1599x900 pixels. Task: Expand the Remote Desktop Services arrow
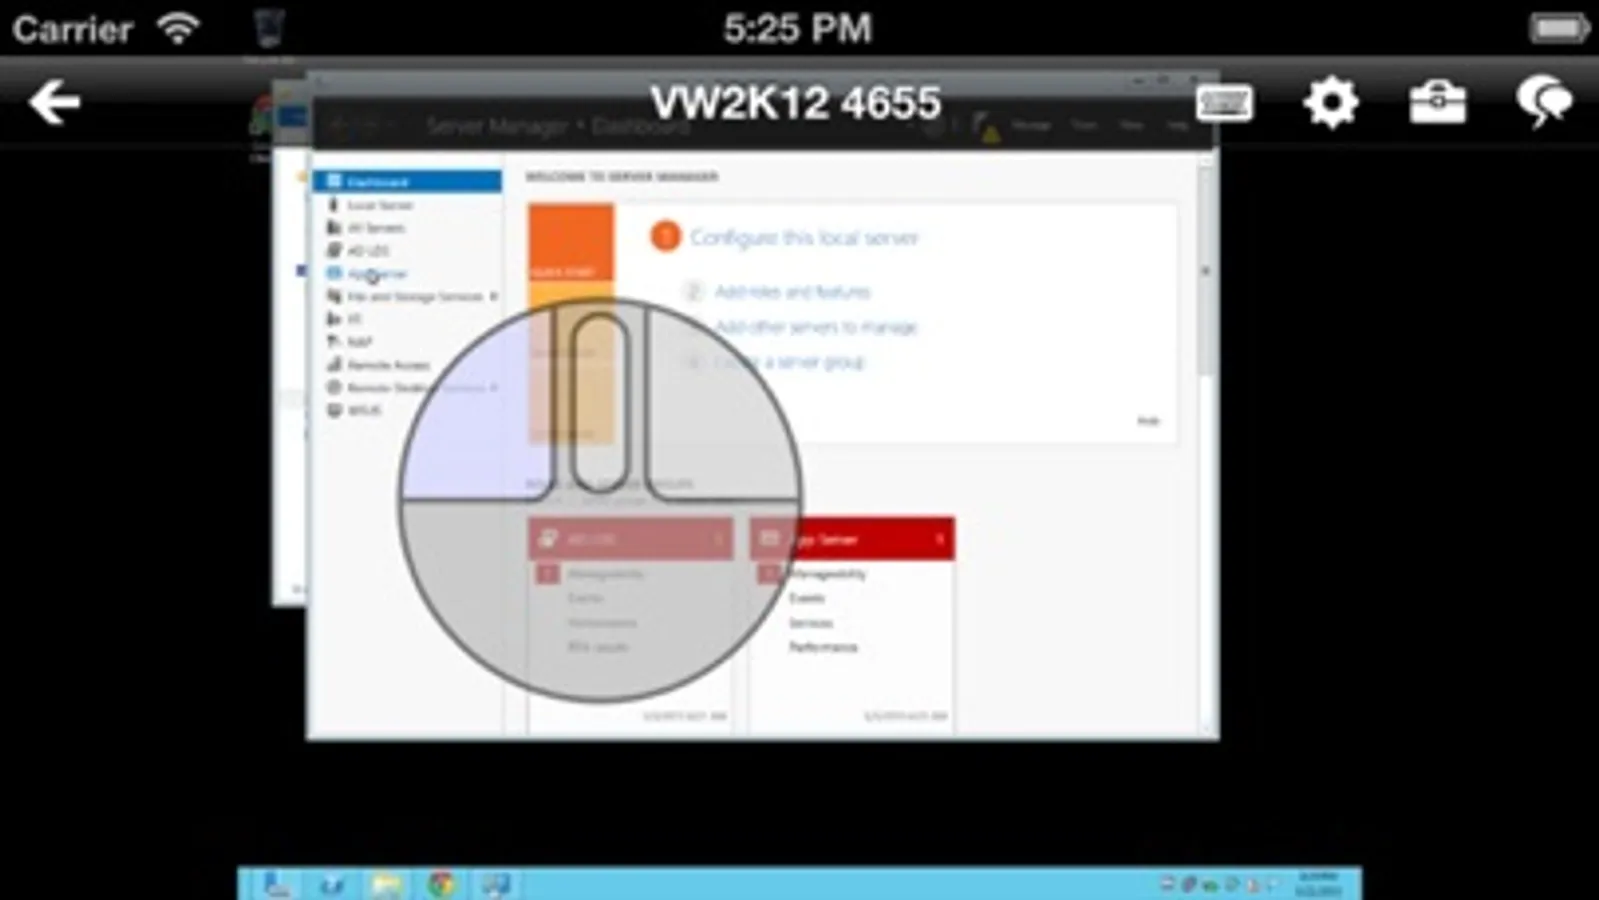click(x=493, y=388)
